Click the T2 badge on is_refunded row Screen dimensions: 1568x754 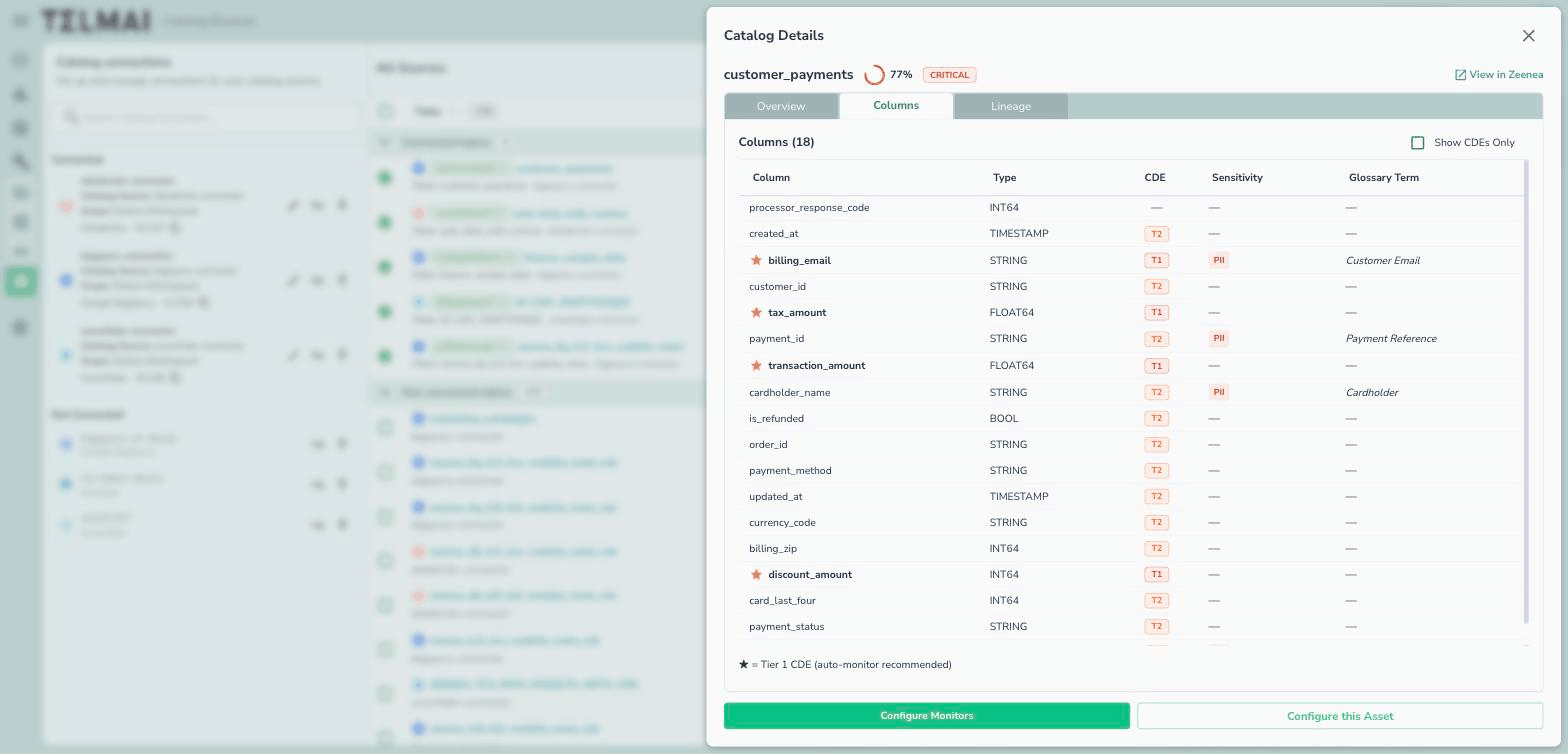click(x=1156, y=418)
